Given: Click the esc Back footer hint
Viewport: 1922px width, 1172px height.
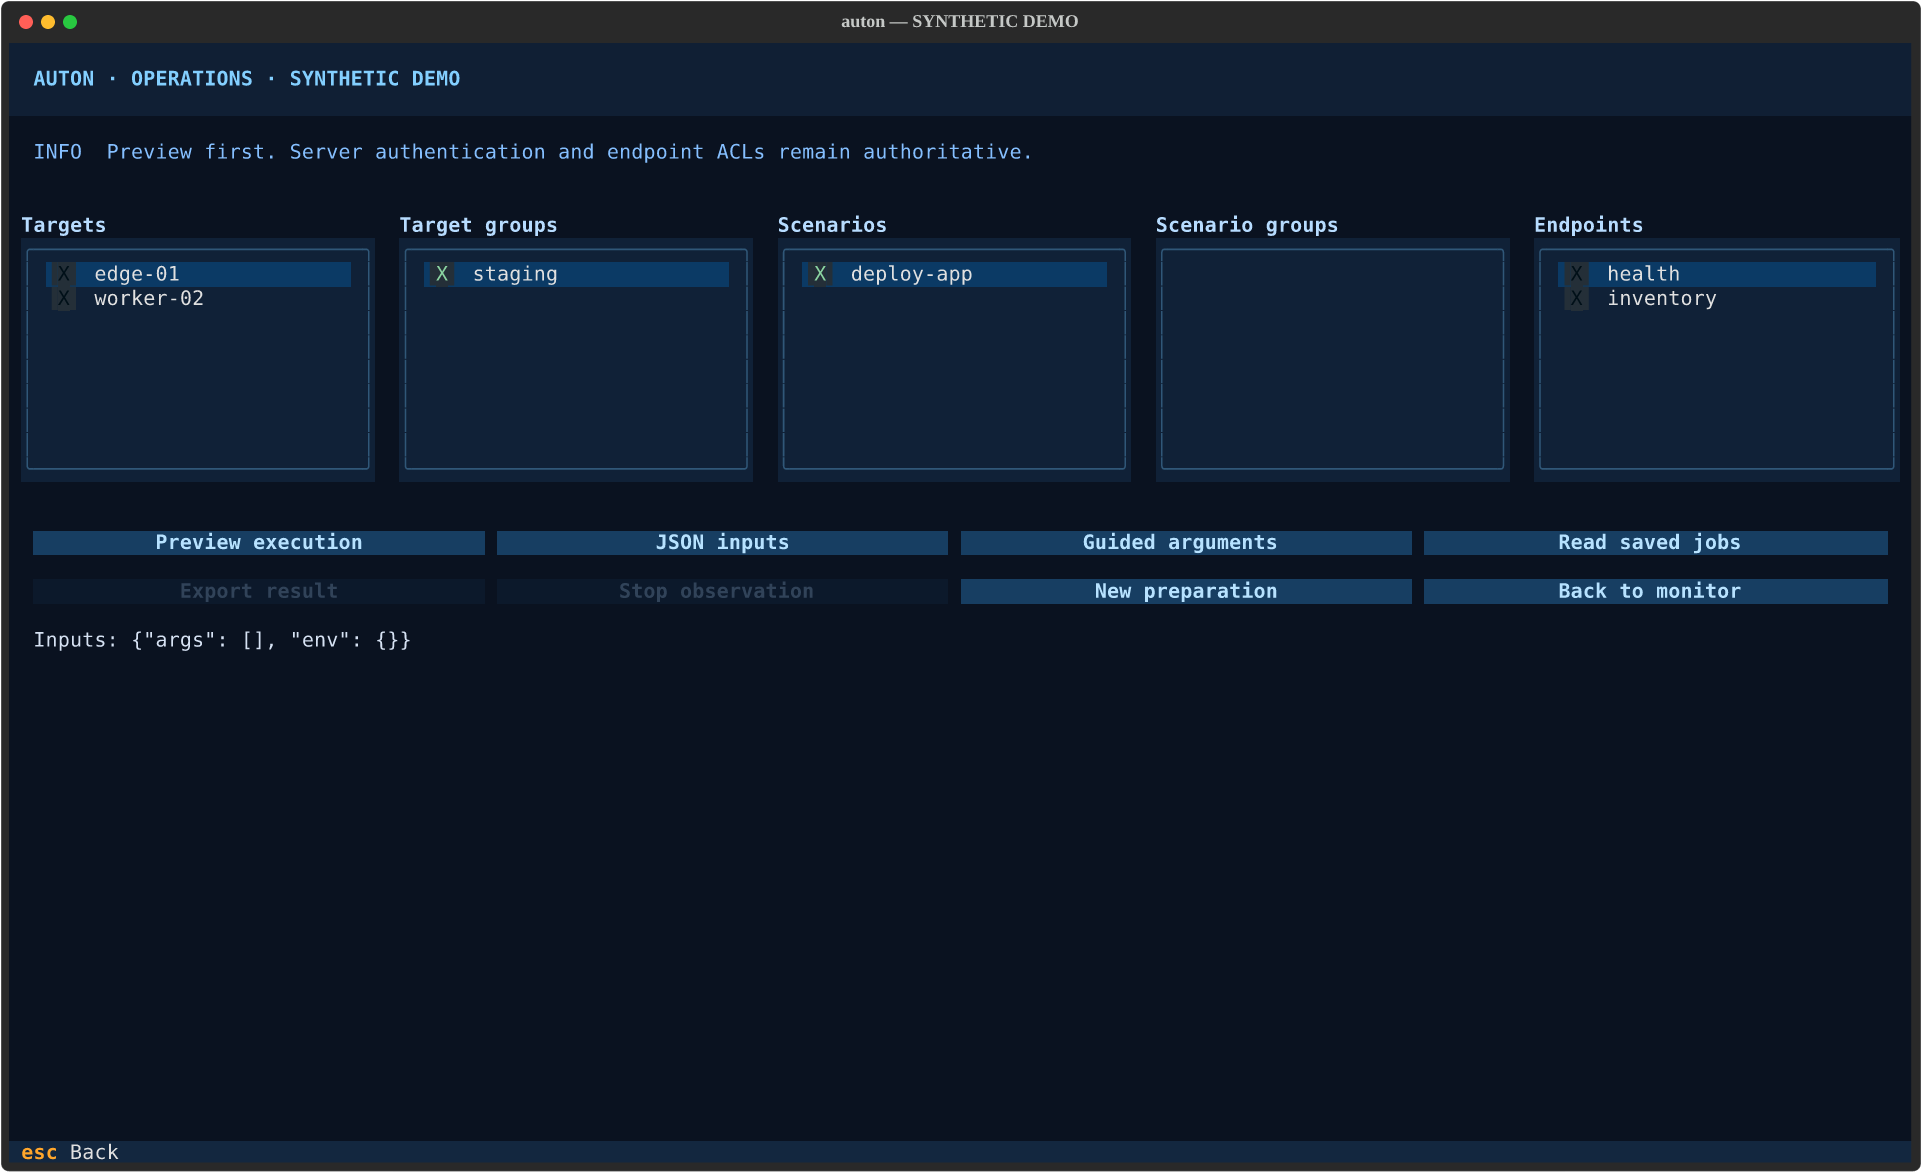Looking at the screenshot, I should tap(70, 1153).
